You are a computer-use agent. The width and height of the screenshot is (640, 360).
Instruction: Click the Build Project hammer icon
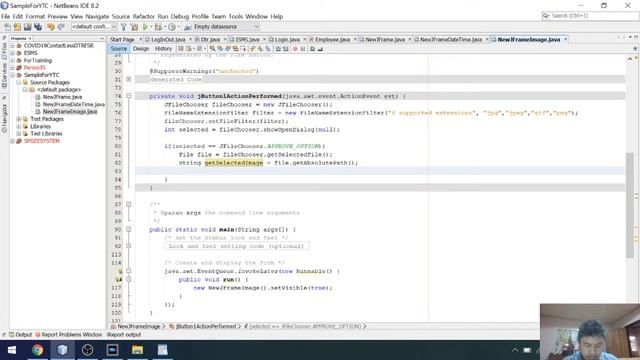(124, 27)
